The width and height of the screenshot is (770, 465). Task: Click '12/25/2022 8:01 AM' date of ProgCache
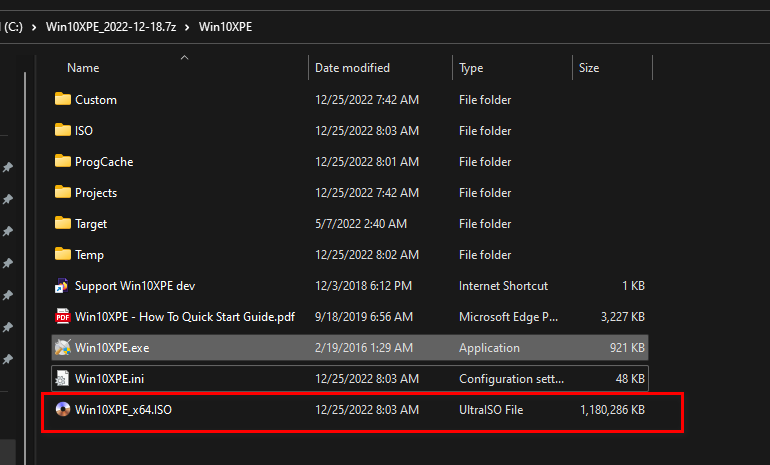coord(367,162)
